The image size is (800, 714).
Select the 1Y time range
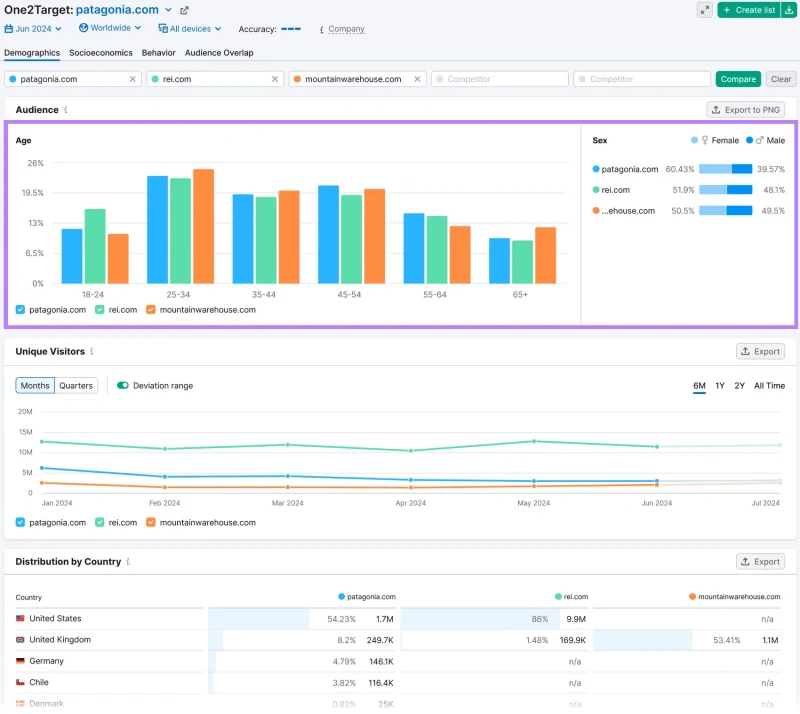pyautogui.click(x=719, y=386)
